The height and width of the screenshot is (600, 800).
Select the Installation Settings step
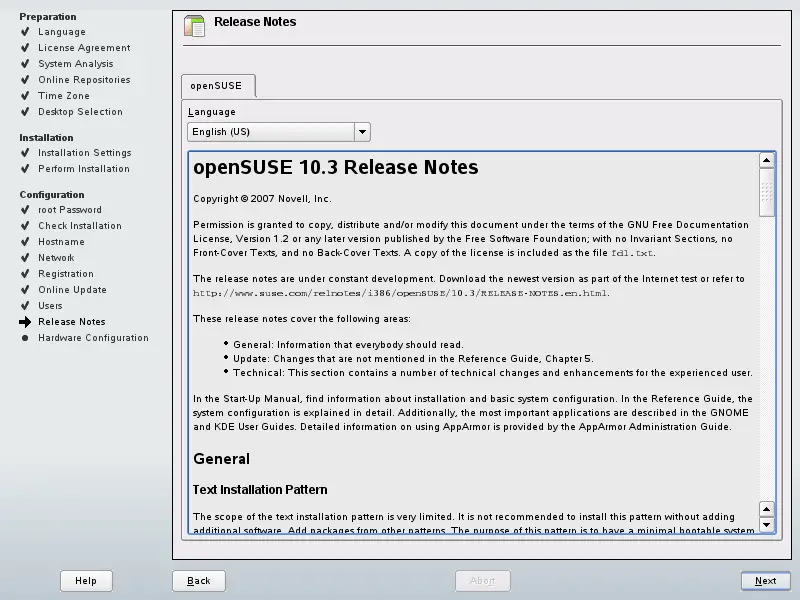click(85, 153)
